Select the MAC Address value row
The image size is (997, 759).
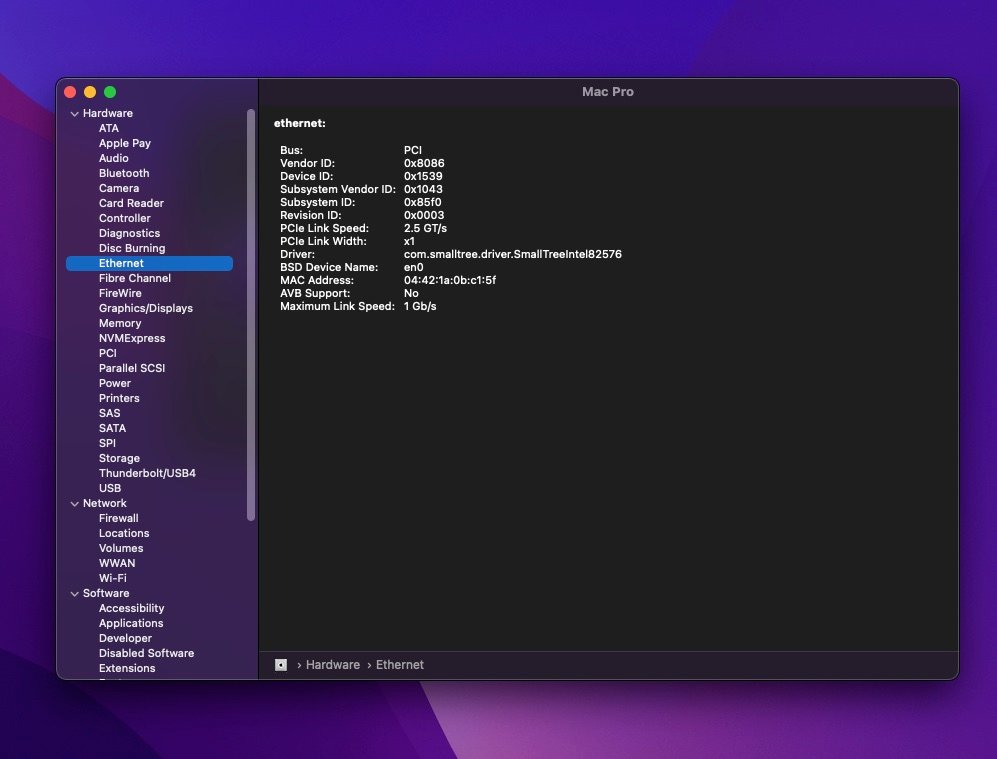(449, 280)
